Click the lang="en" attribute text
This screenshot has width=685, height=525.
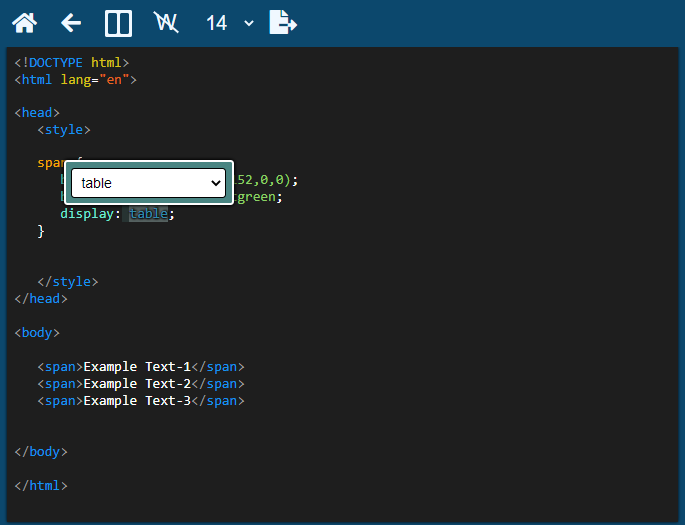[x=95, y=79]
